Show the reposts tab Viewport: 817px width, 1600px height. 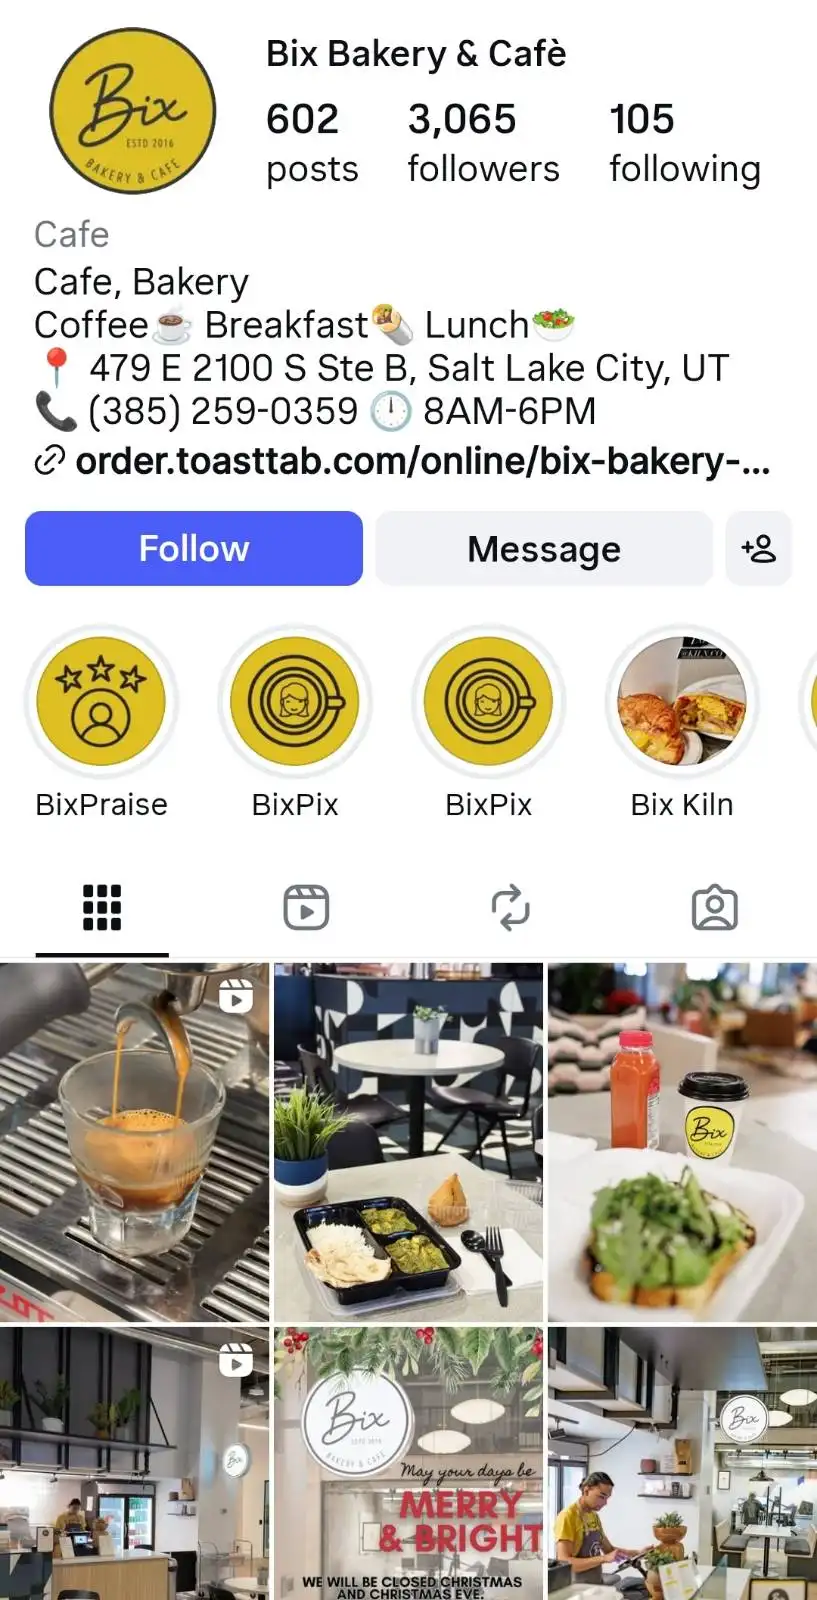tap(510, 908)
